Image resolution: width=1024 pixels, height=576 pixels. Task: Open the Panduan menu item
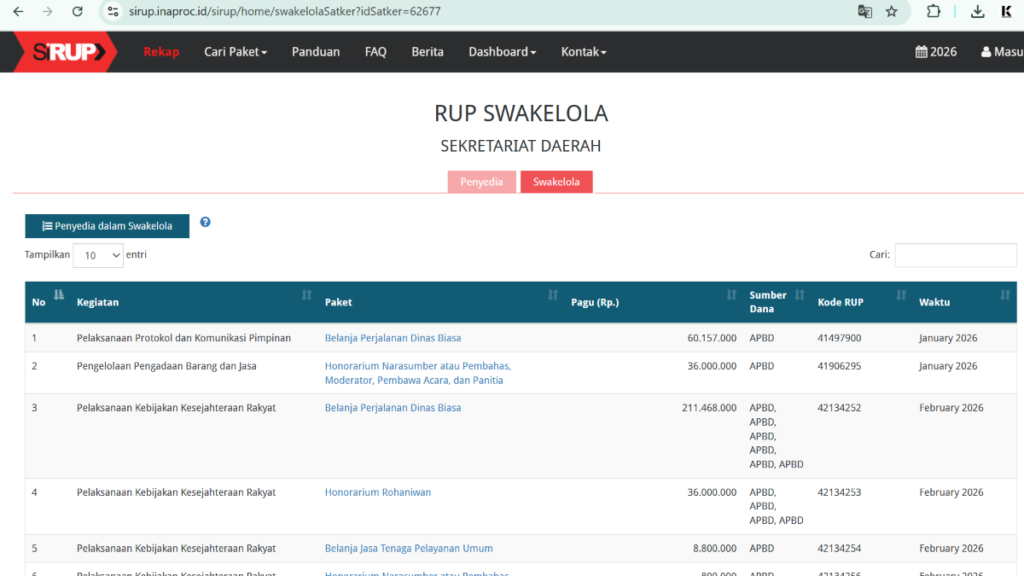316,52
